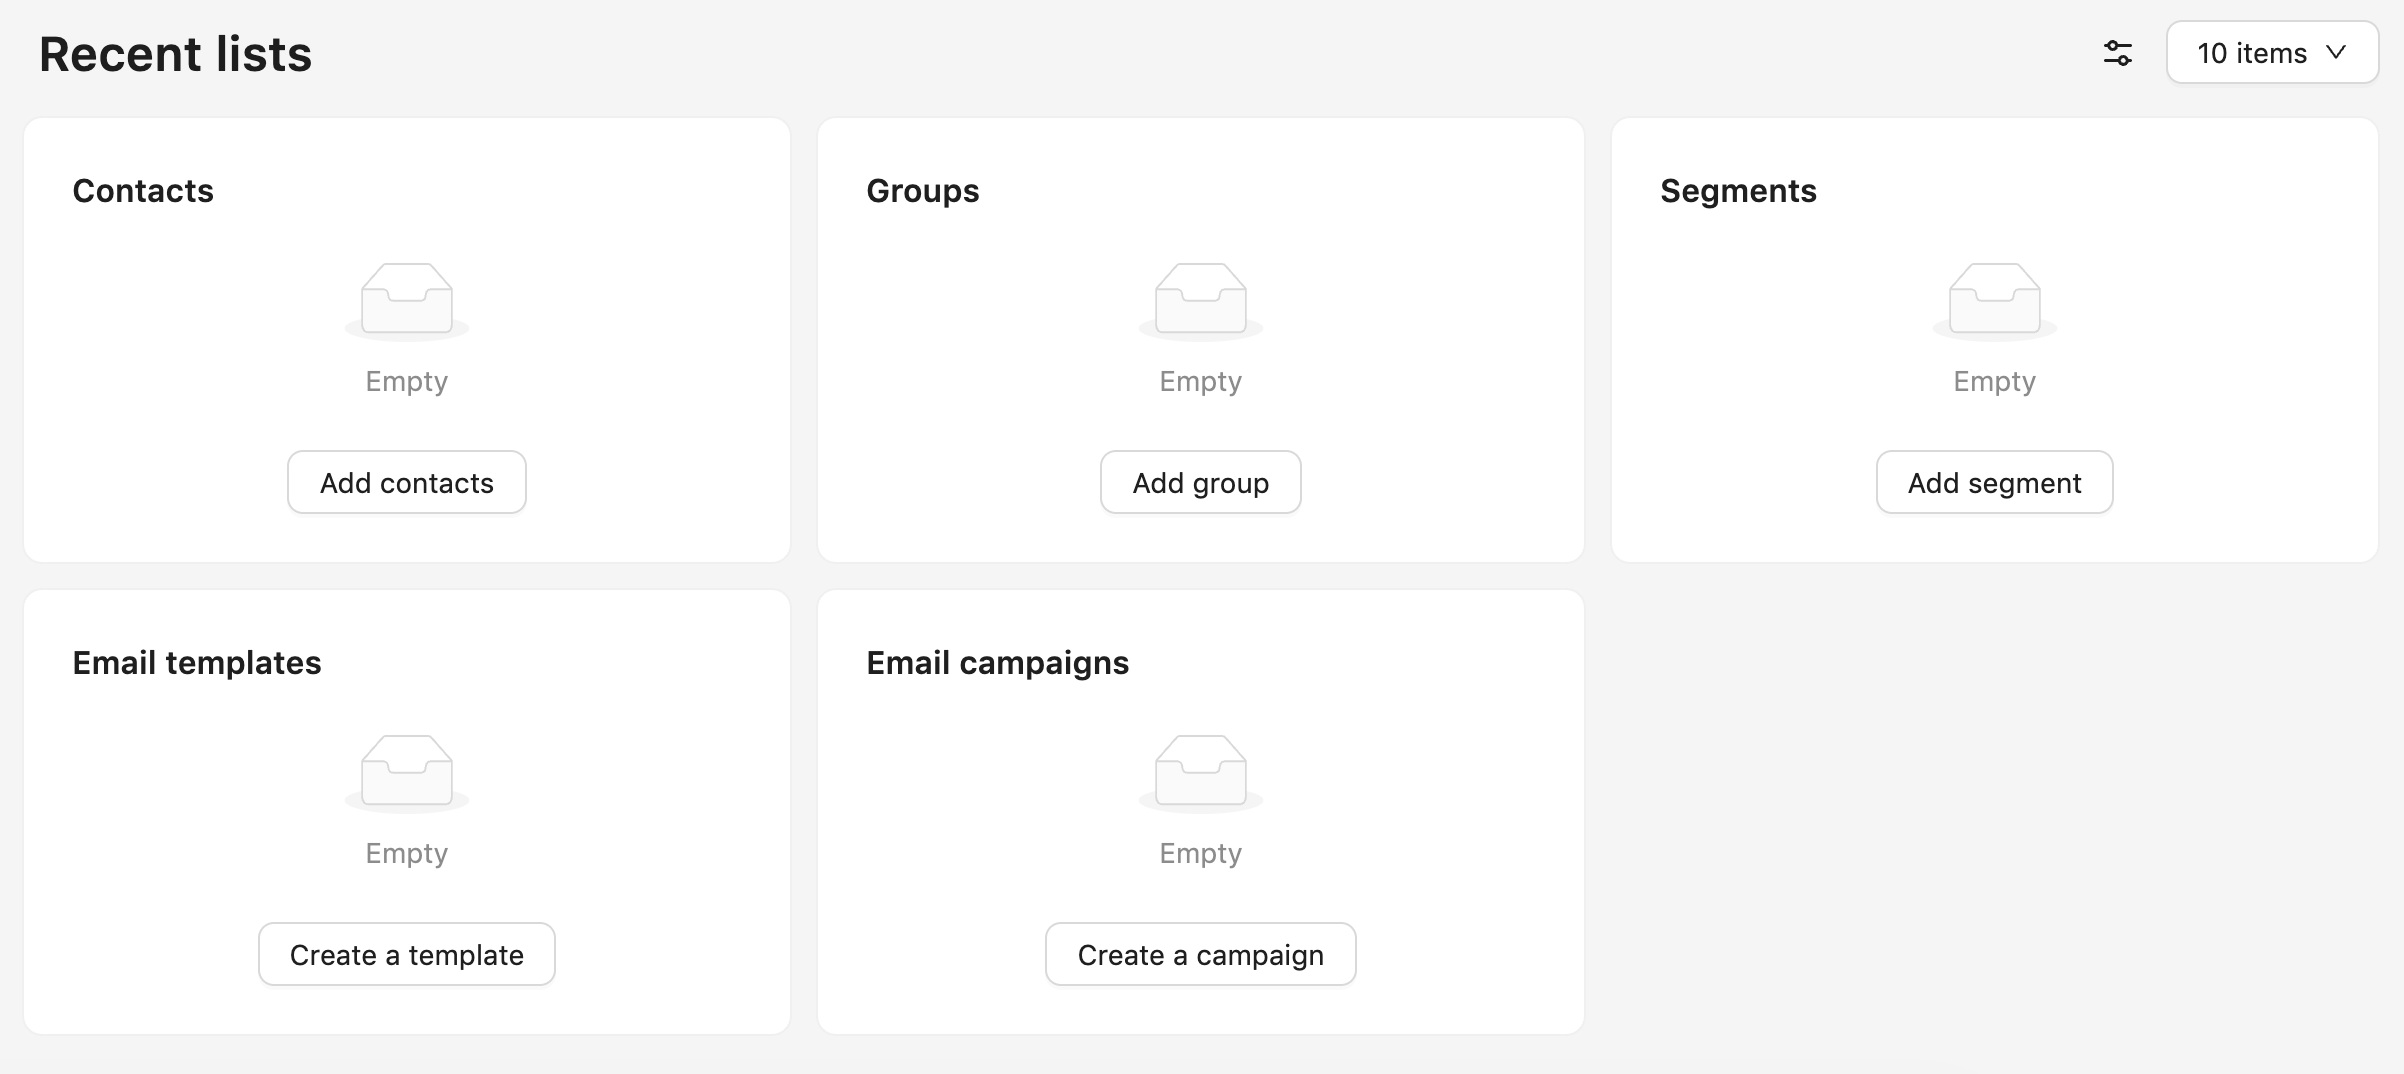Click the empty tray icon in Email templates
The image size is (2404, 1074).
tap(406, 772)
